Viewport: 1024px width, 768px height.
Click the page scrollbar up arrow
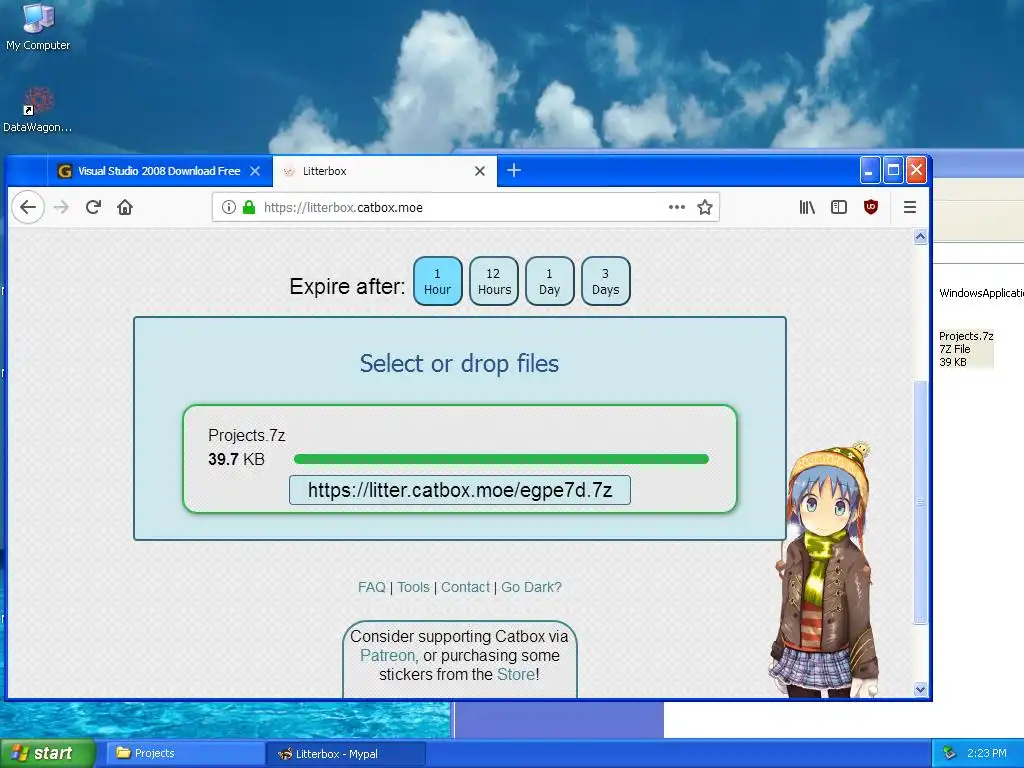[920, 236]
